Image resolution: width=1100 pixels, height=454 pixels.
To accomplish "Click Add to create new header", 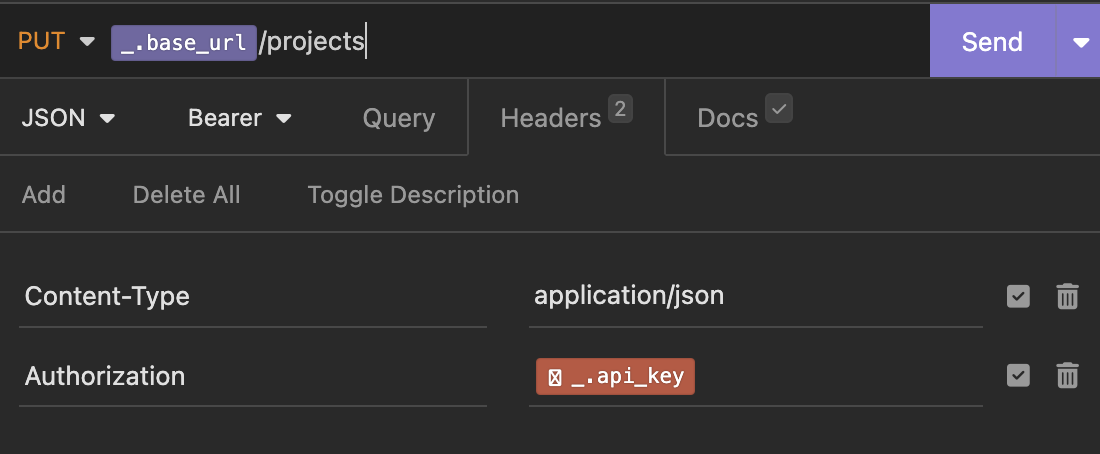I will 43,194.
